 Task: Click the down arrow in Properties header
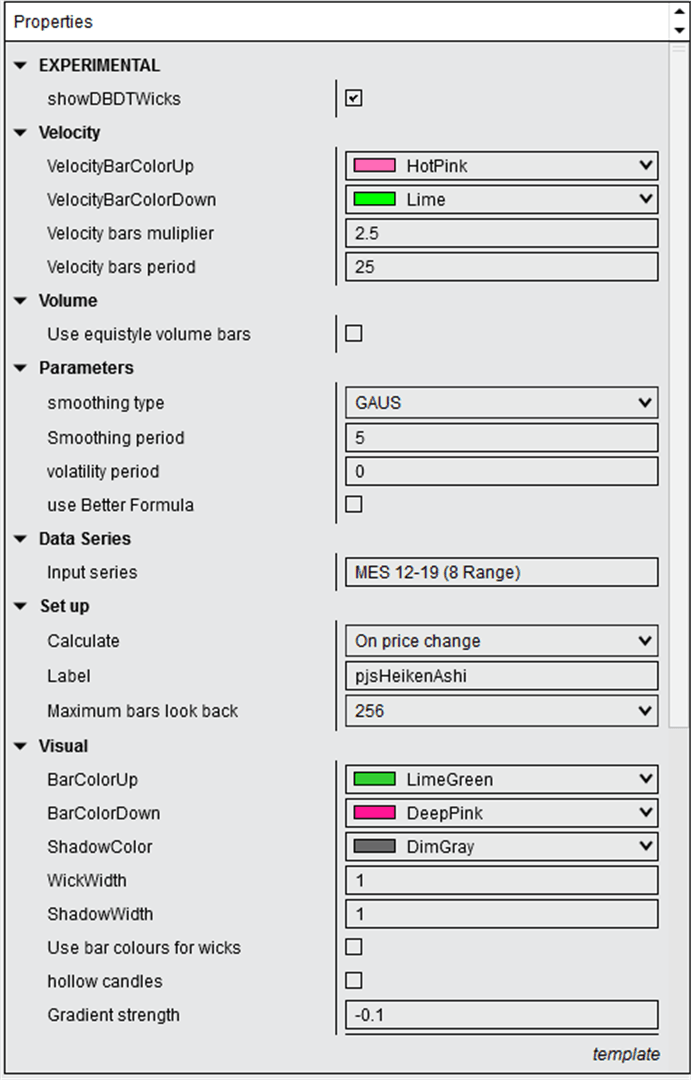(x=679, y=30)
